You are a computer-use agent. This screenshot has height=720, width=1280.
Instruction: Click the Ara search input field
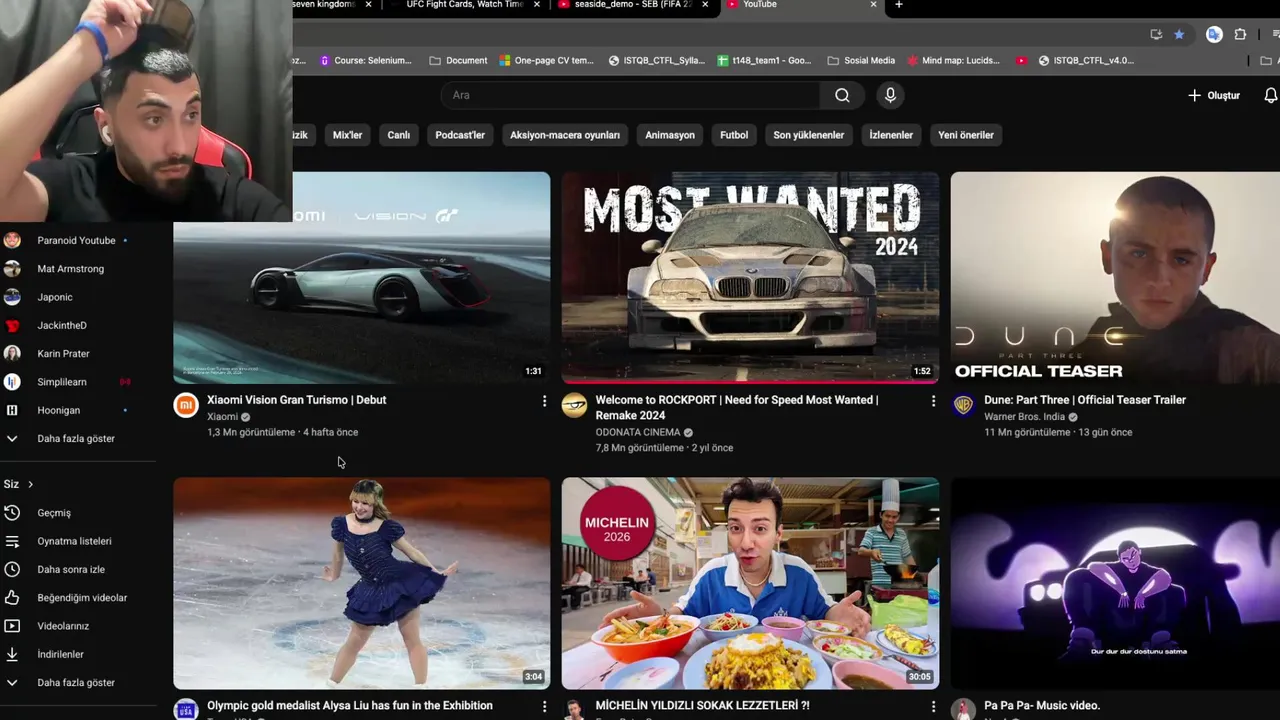(630, 95)
